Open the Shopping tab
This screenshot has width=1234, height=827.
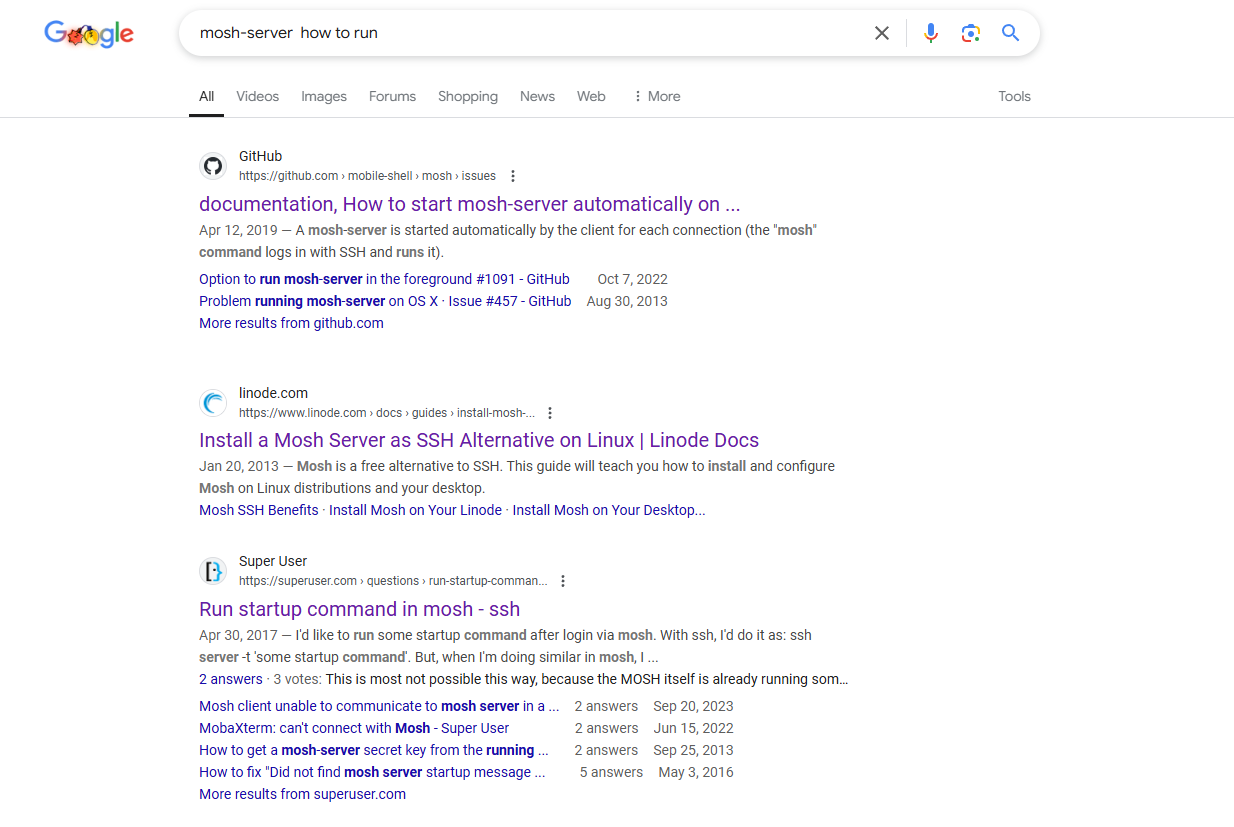point(468,96)
